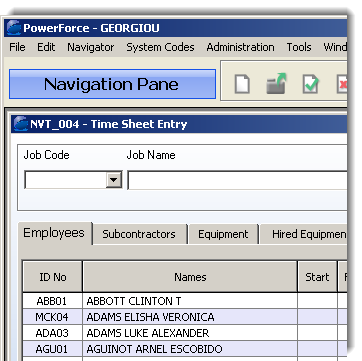Click the ID No column header
The height and width of the screenshot is (361, 362).
coord(53,277)
